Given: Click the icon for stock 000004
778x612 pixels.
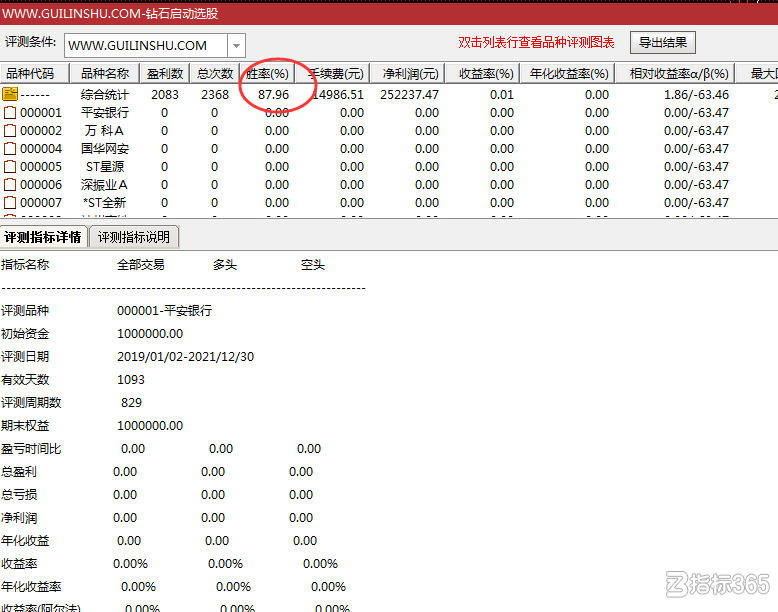Looking at the screenshot, I should point(9,148).
